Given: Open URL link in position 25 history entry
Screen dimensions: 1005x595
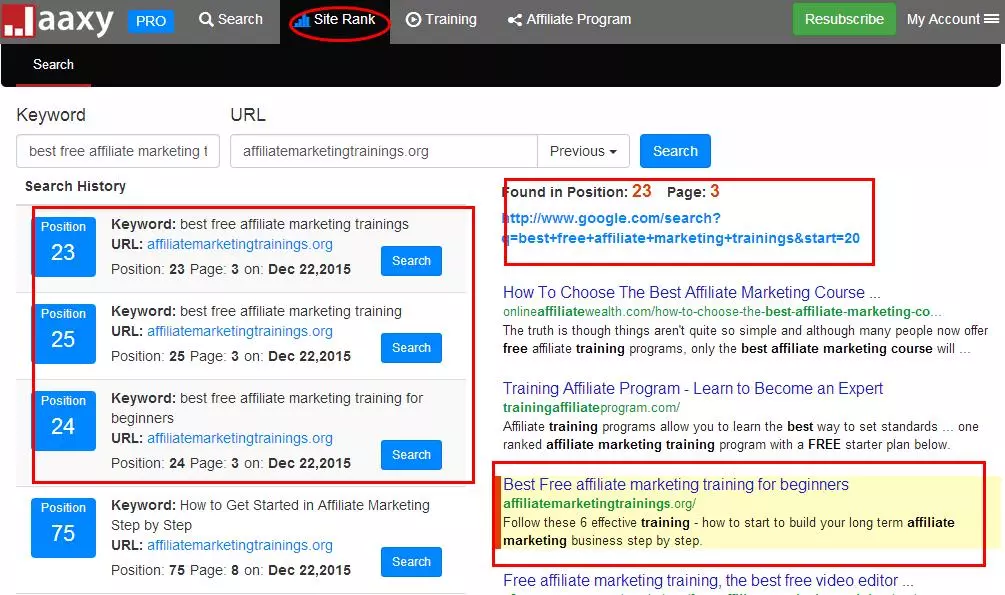Looking at the screenshot, I should pos(240,331).
